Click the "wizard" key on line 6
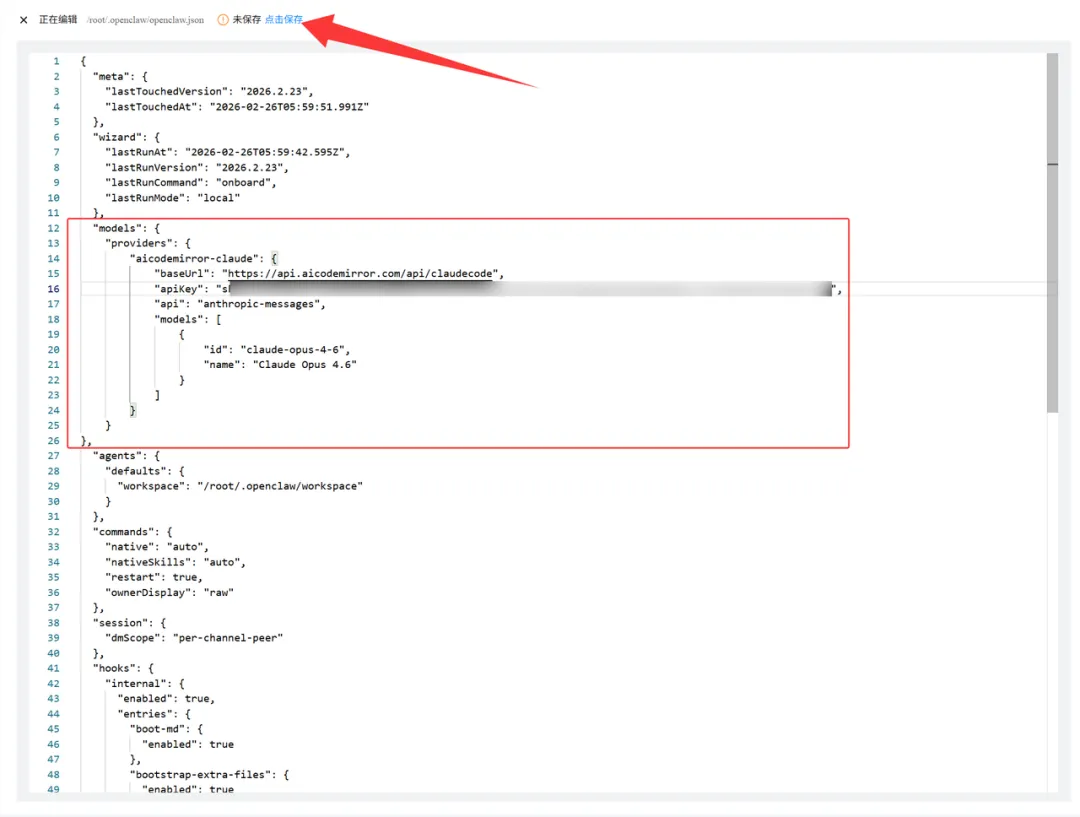Viewport: 1080px width, 817px height. coord(117,137)
